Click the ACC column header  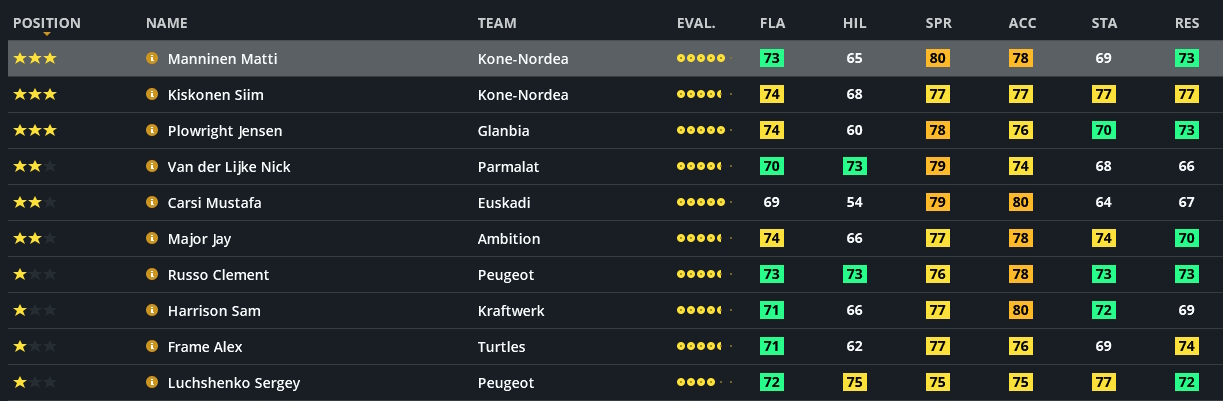click(x=1022, y=23)
